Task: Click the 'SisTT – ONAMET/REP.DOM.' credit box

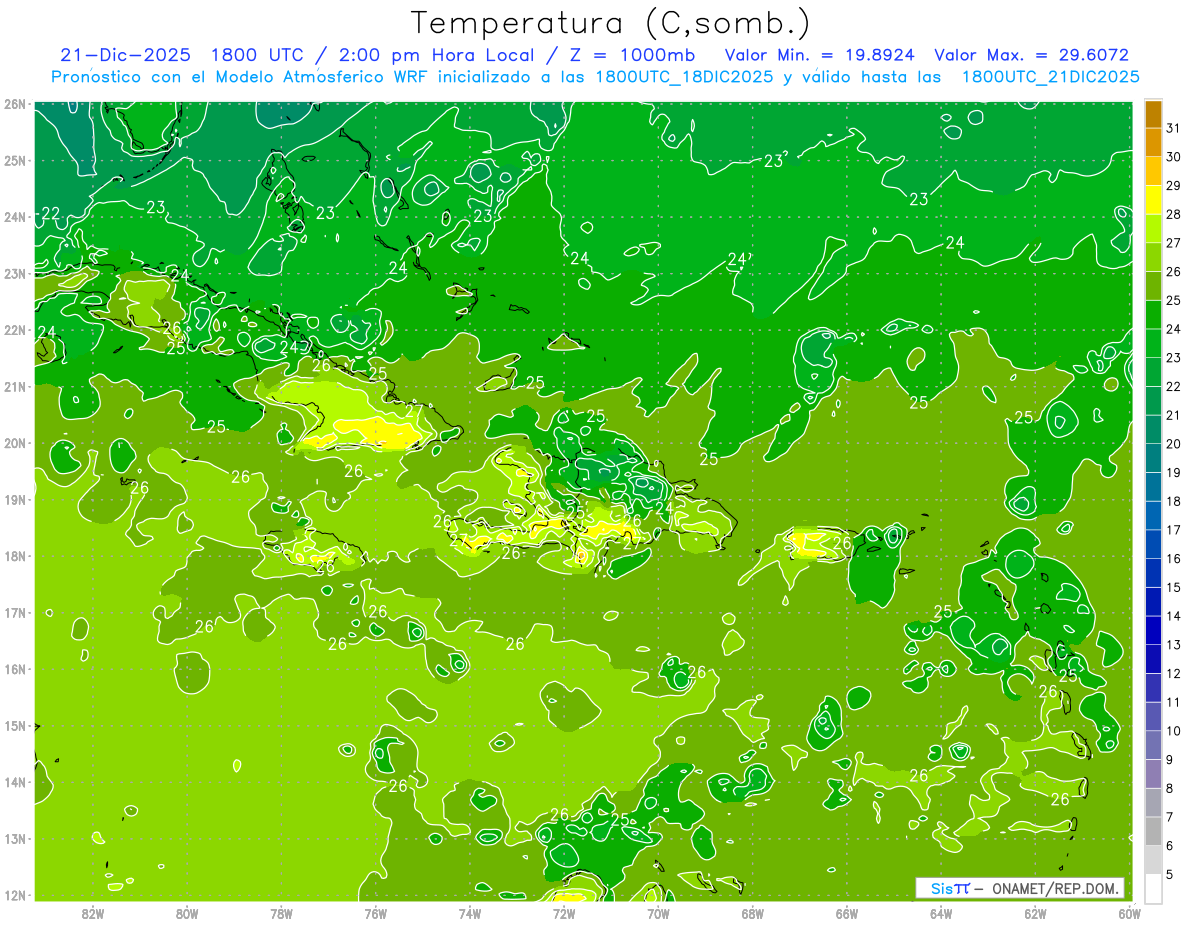Action: tap(1020, 888)
